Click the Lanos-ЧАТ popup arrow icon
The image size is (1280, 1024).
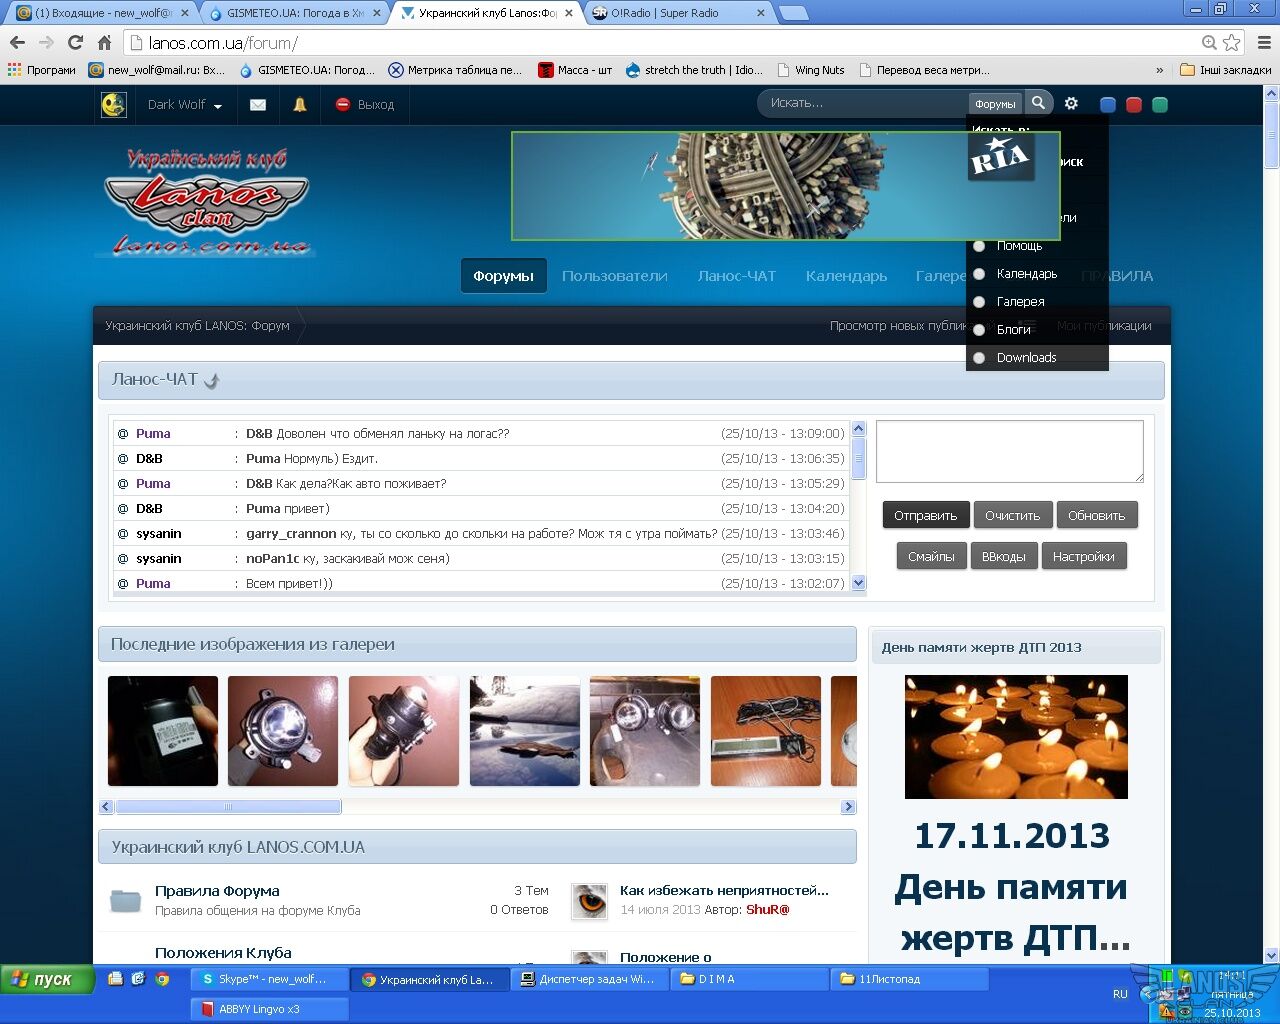pos(212,380)
